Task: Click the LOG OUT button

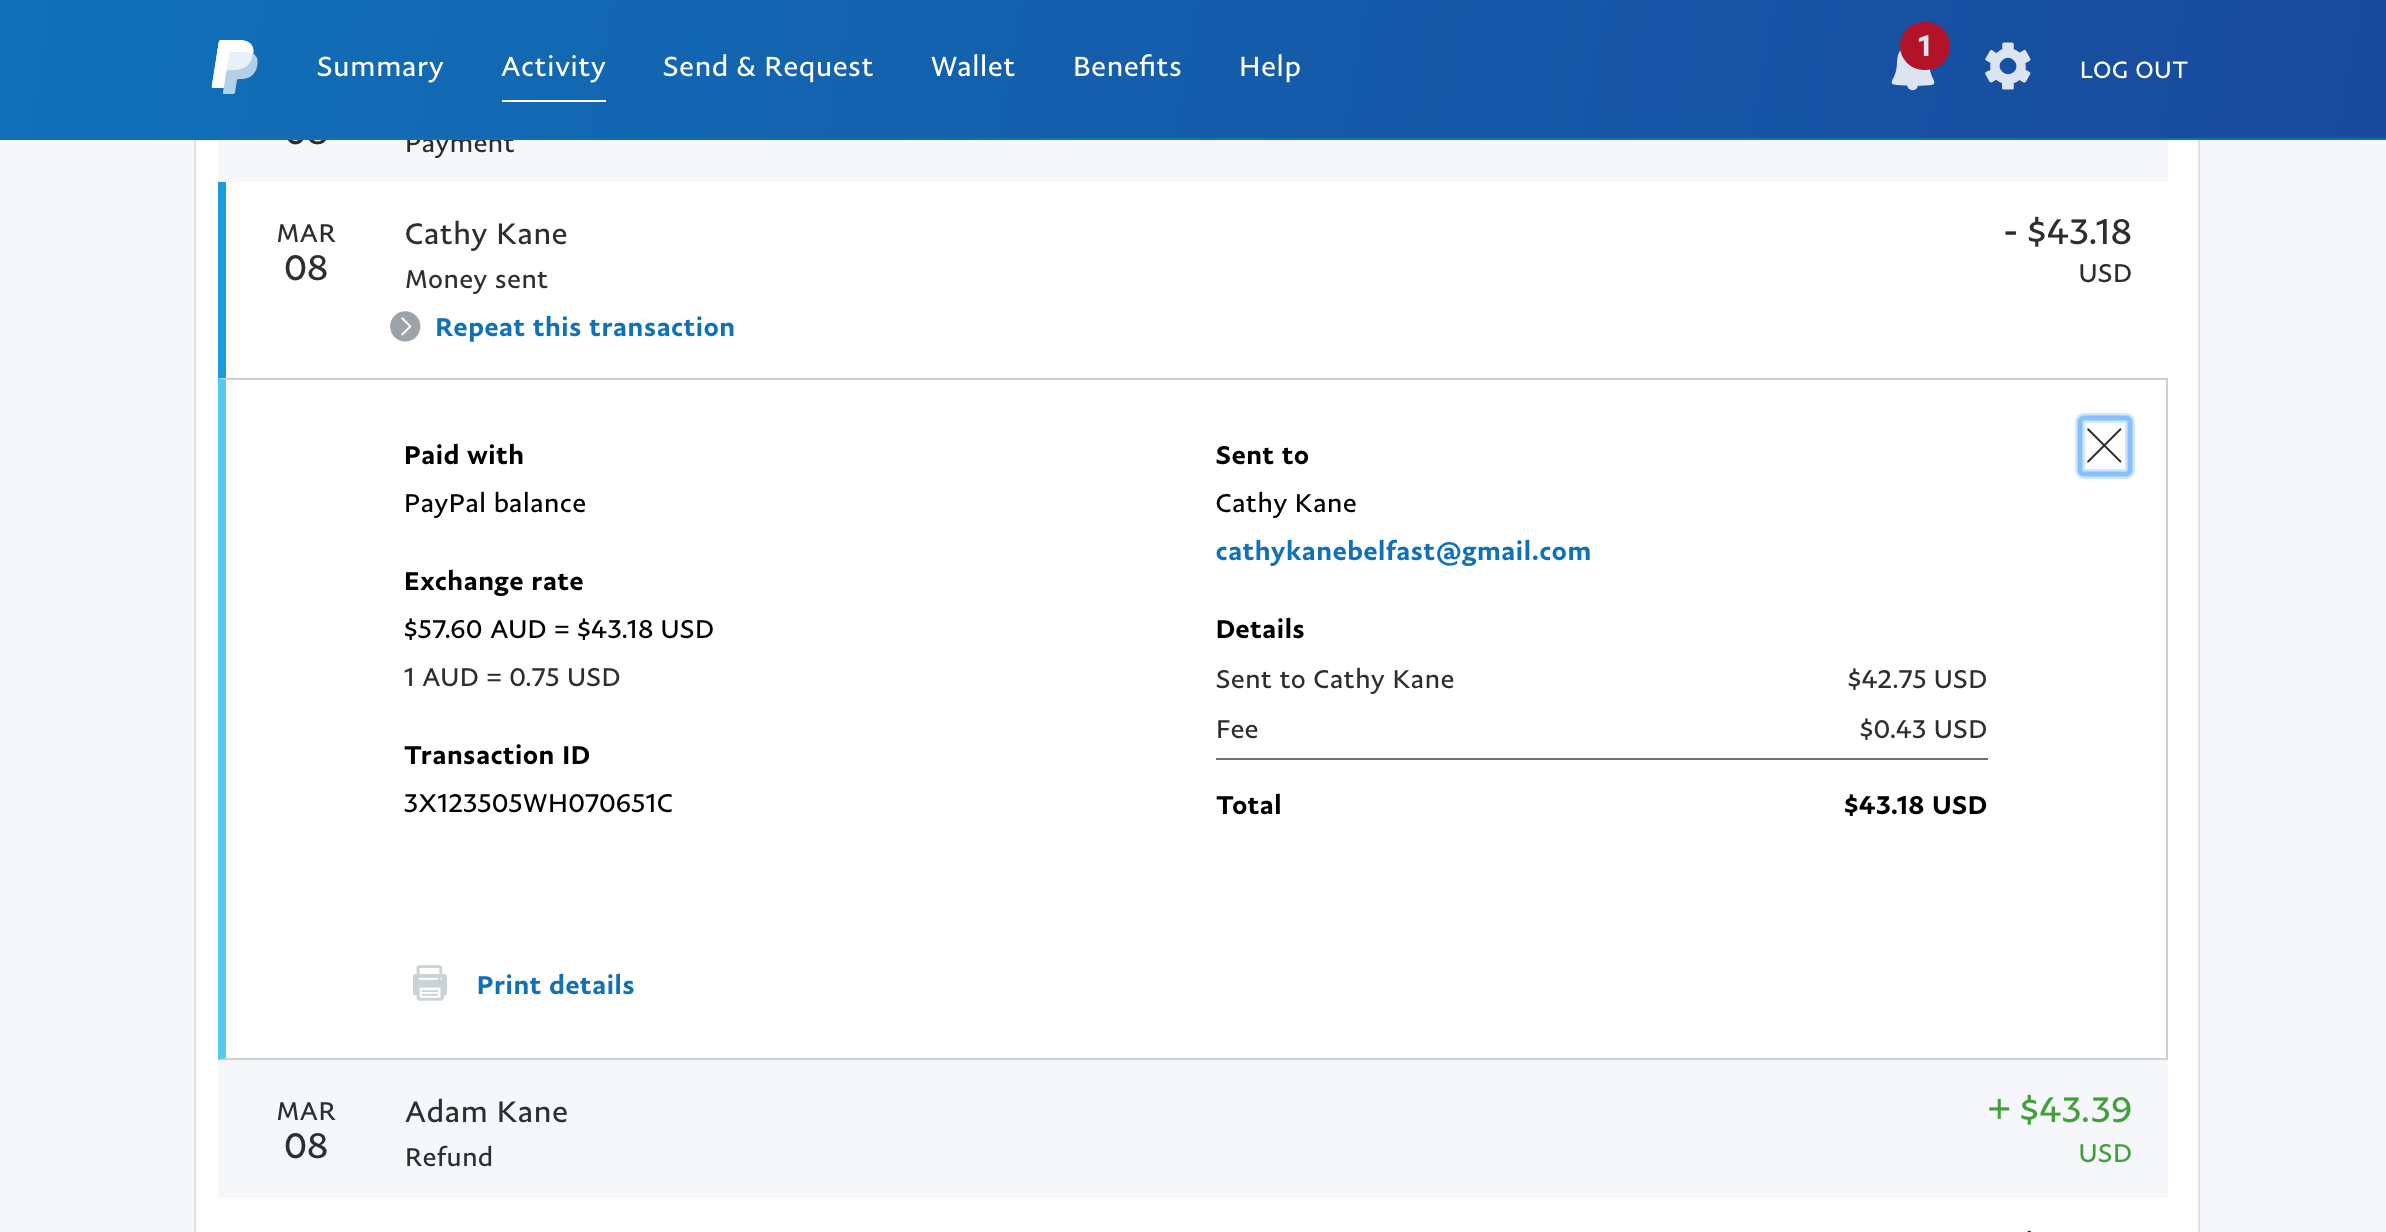Action: [2133, 69]
